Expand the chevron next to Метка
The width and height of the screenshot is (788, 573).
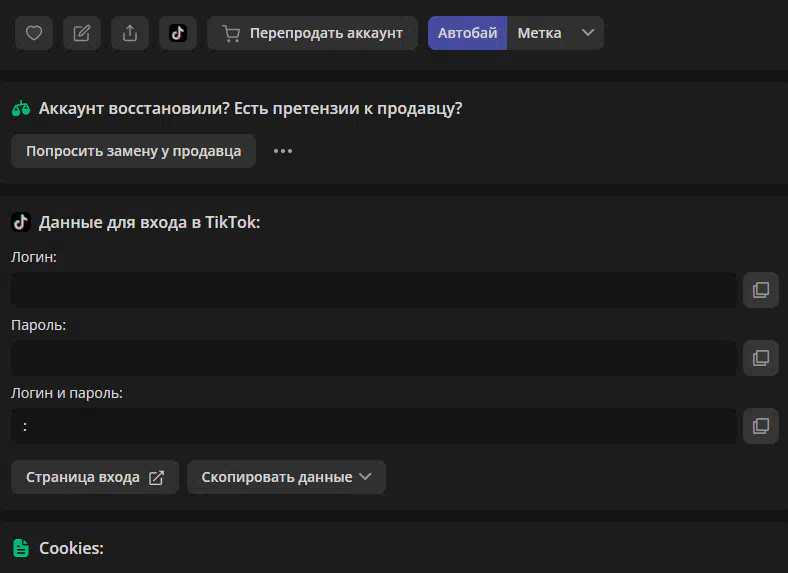588,33
